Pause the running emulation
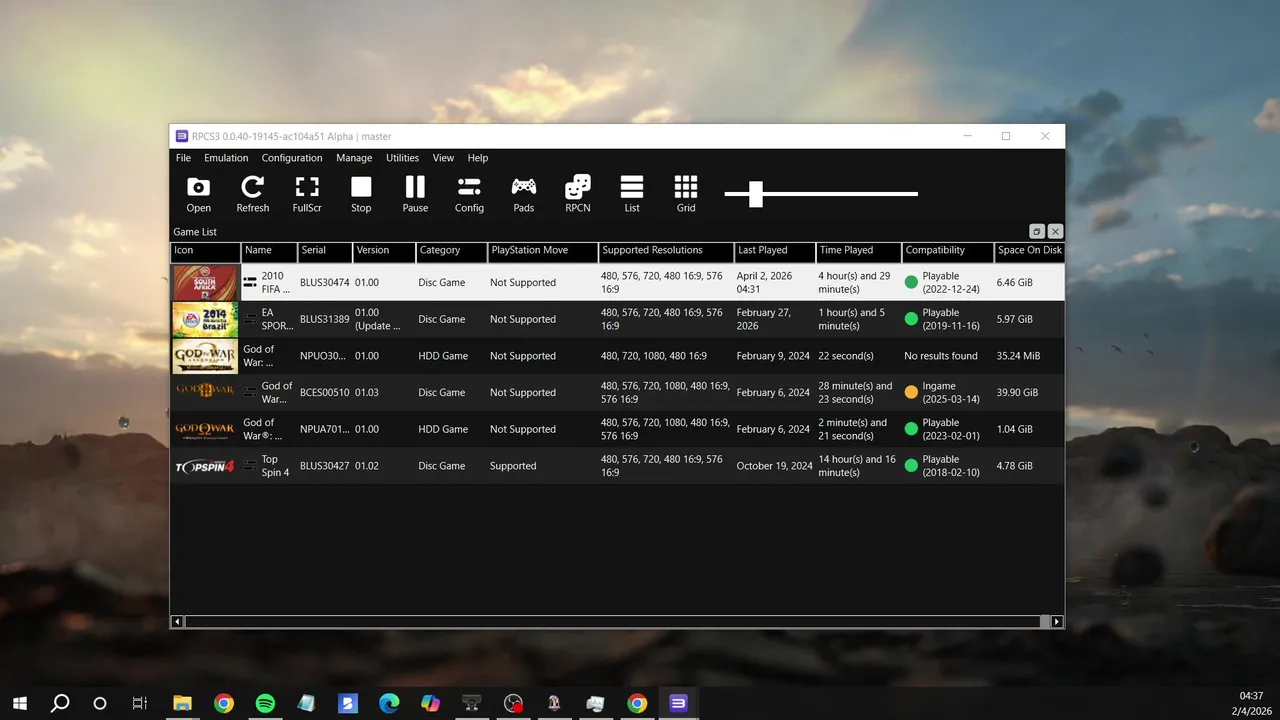The height and width of the screenshot is (720, 1280). click(x=415, y=195)
